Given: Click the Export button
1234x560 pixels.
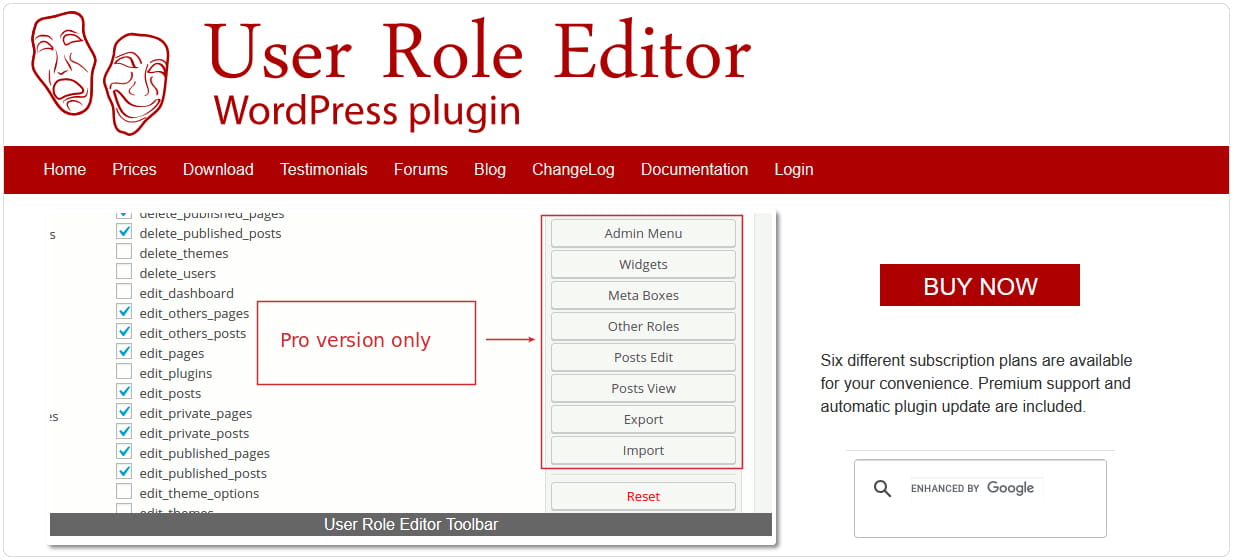Looking at the screenshot, I should [643, 419].
